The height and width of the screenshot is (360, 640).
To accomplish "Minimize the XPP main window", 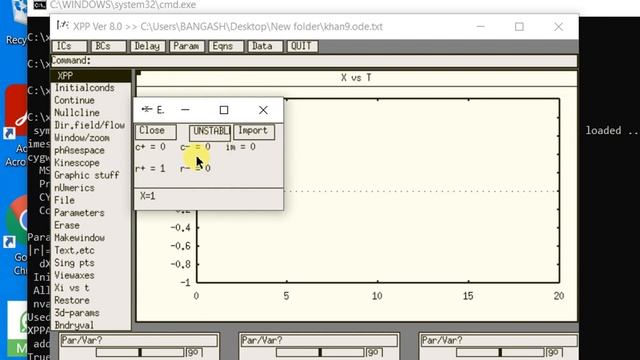I will (x=481, y=27).
